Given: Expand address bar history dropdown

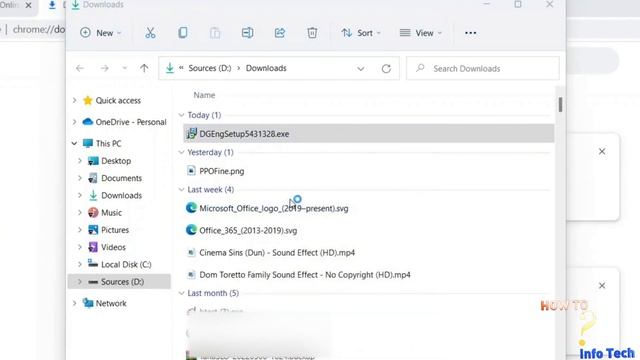Looking at the screenshot, I should [360, 69].
